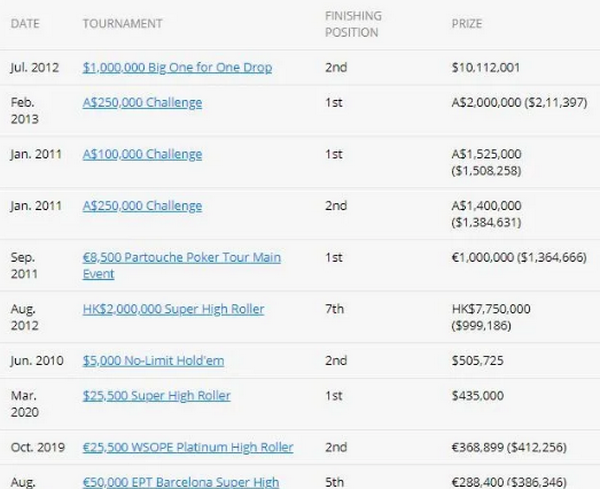Open the €8,500 Partouche Poker Tour Main Event link
This screenshot has width=600, height=489.
tap(182, 266)
